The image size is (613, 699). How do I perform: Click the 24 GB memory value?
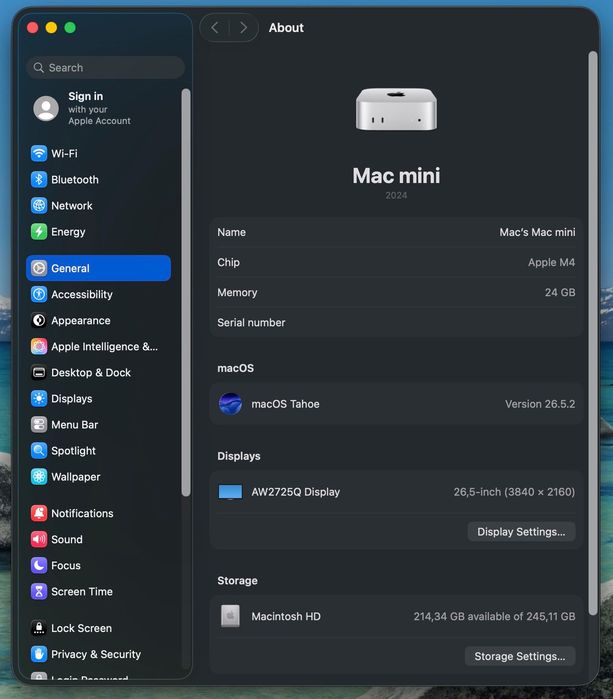[560, 292]
